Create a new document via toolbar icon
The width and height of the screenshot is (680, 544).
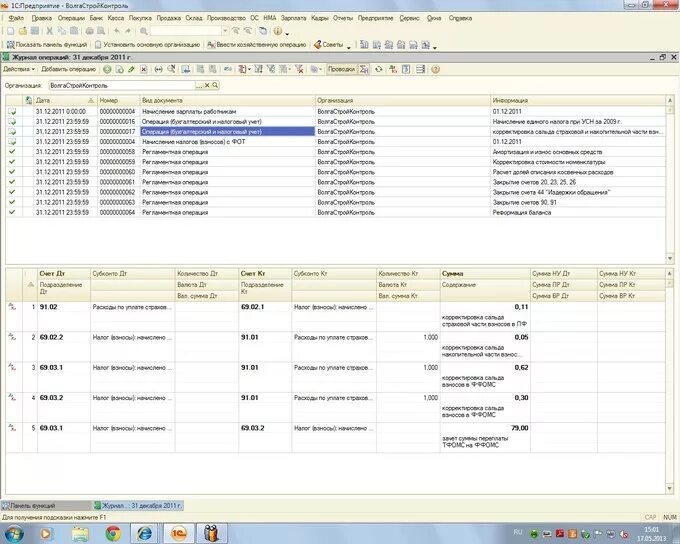pyautogui.click(x=10, y=31)
